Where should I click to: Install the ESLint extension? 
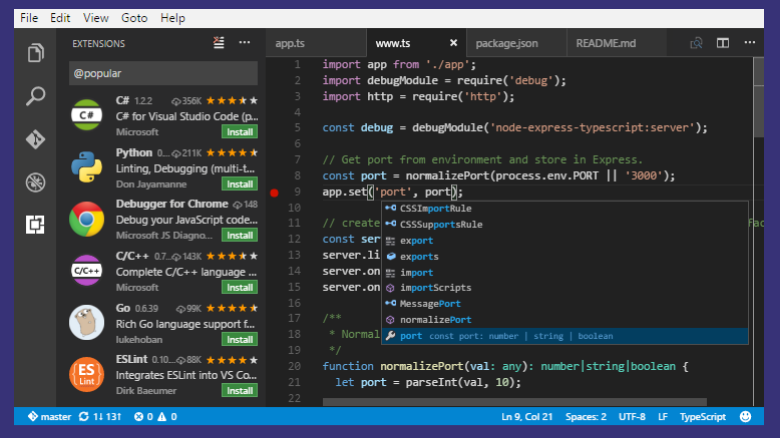[240, 391]
